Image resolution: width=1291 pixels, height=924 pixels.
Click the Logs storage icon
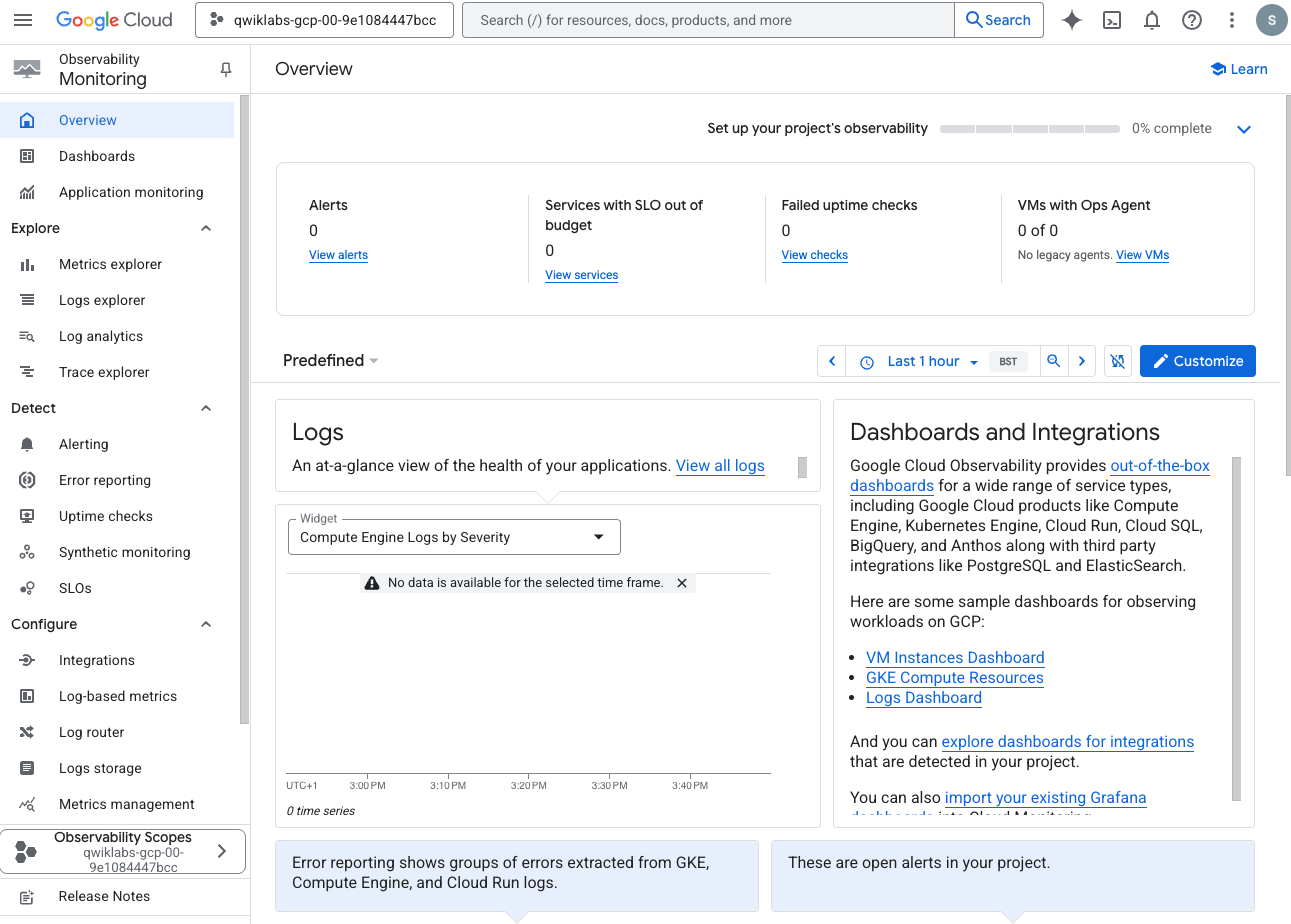(27, 768)
